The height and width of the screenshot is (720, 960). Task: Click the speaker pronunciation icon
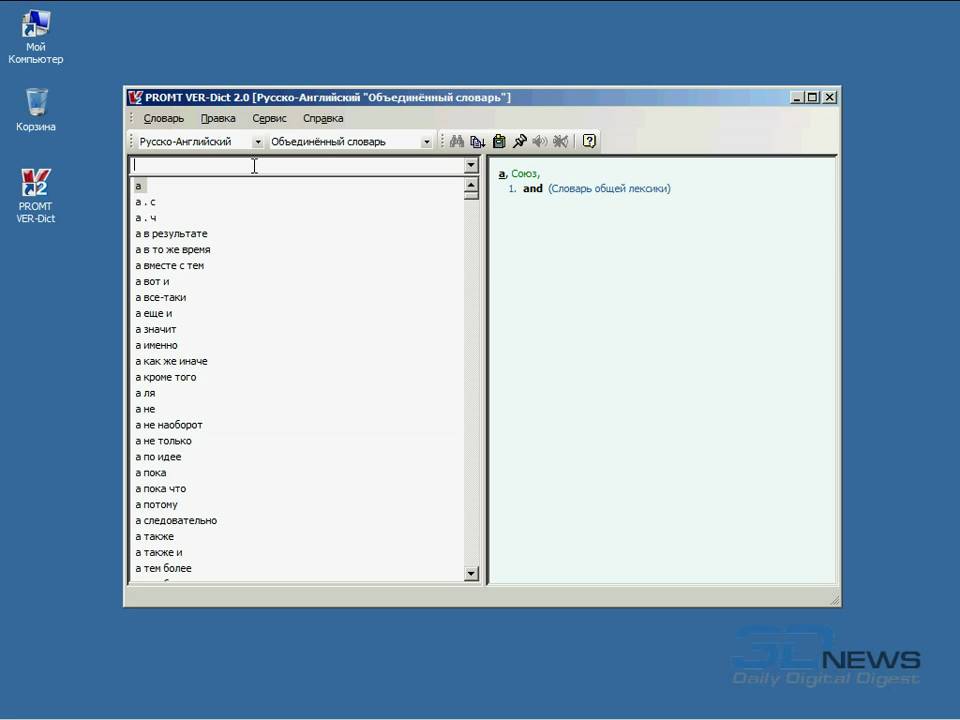pos(539,141)
